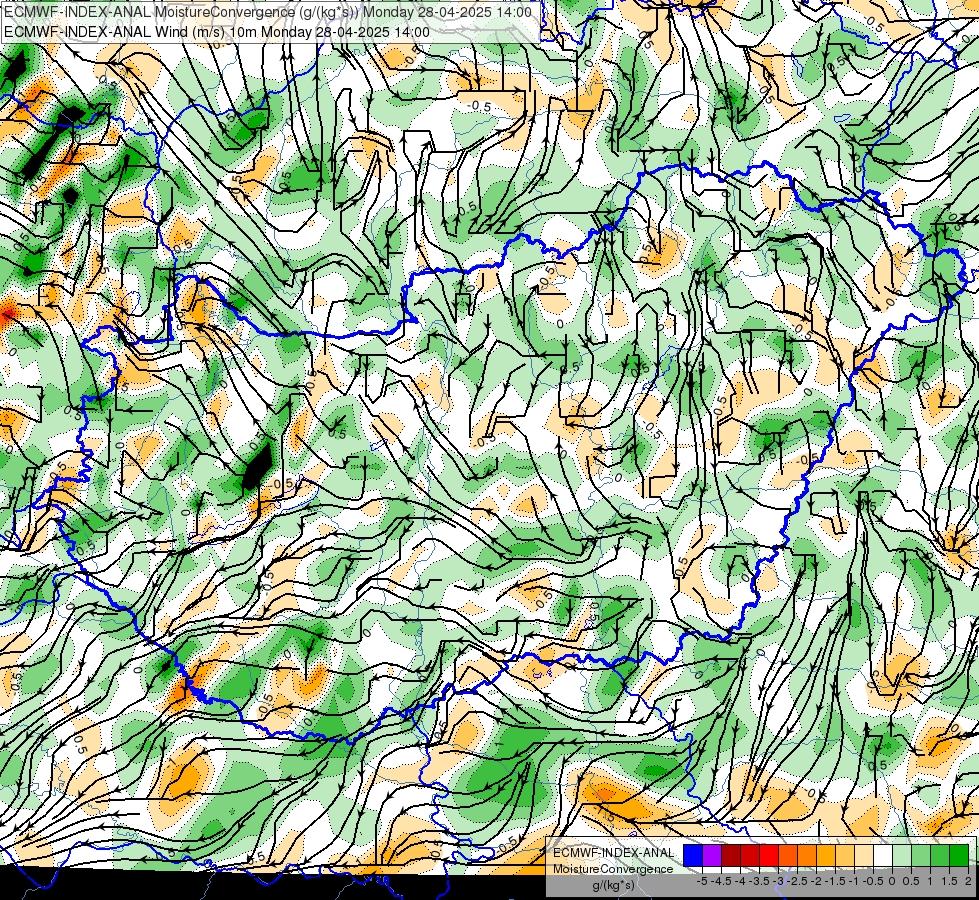The width and height of the screenshot is (979, 900).
Task: Click the darkest green legend swatch
Action: pyautogui.click(x=958, y=856)
